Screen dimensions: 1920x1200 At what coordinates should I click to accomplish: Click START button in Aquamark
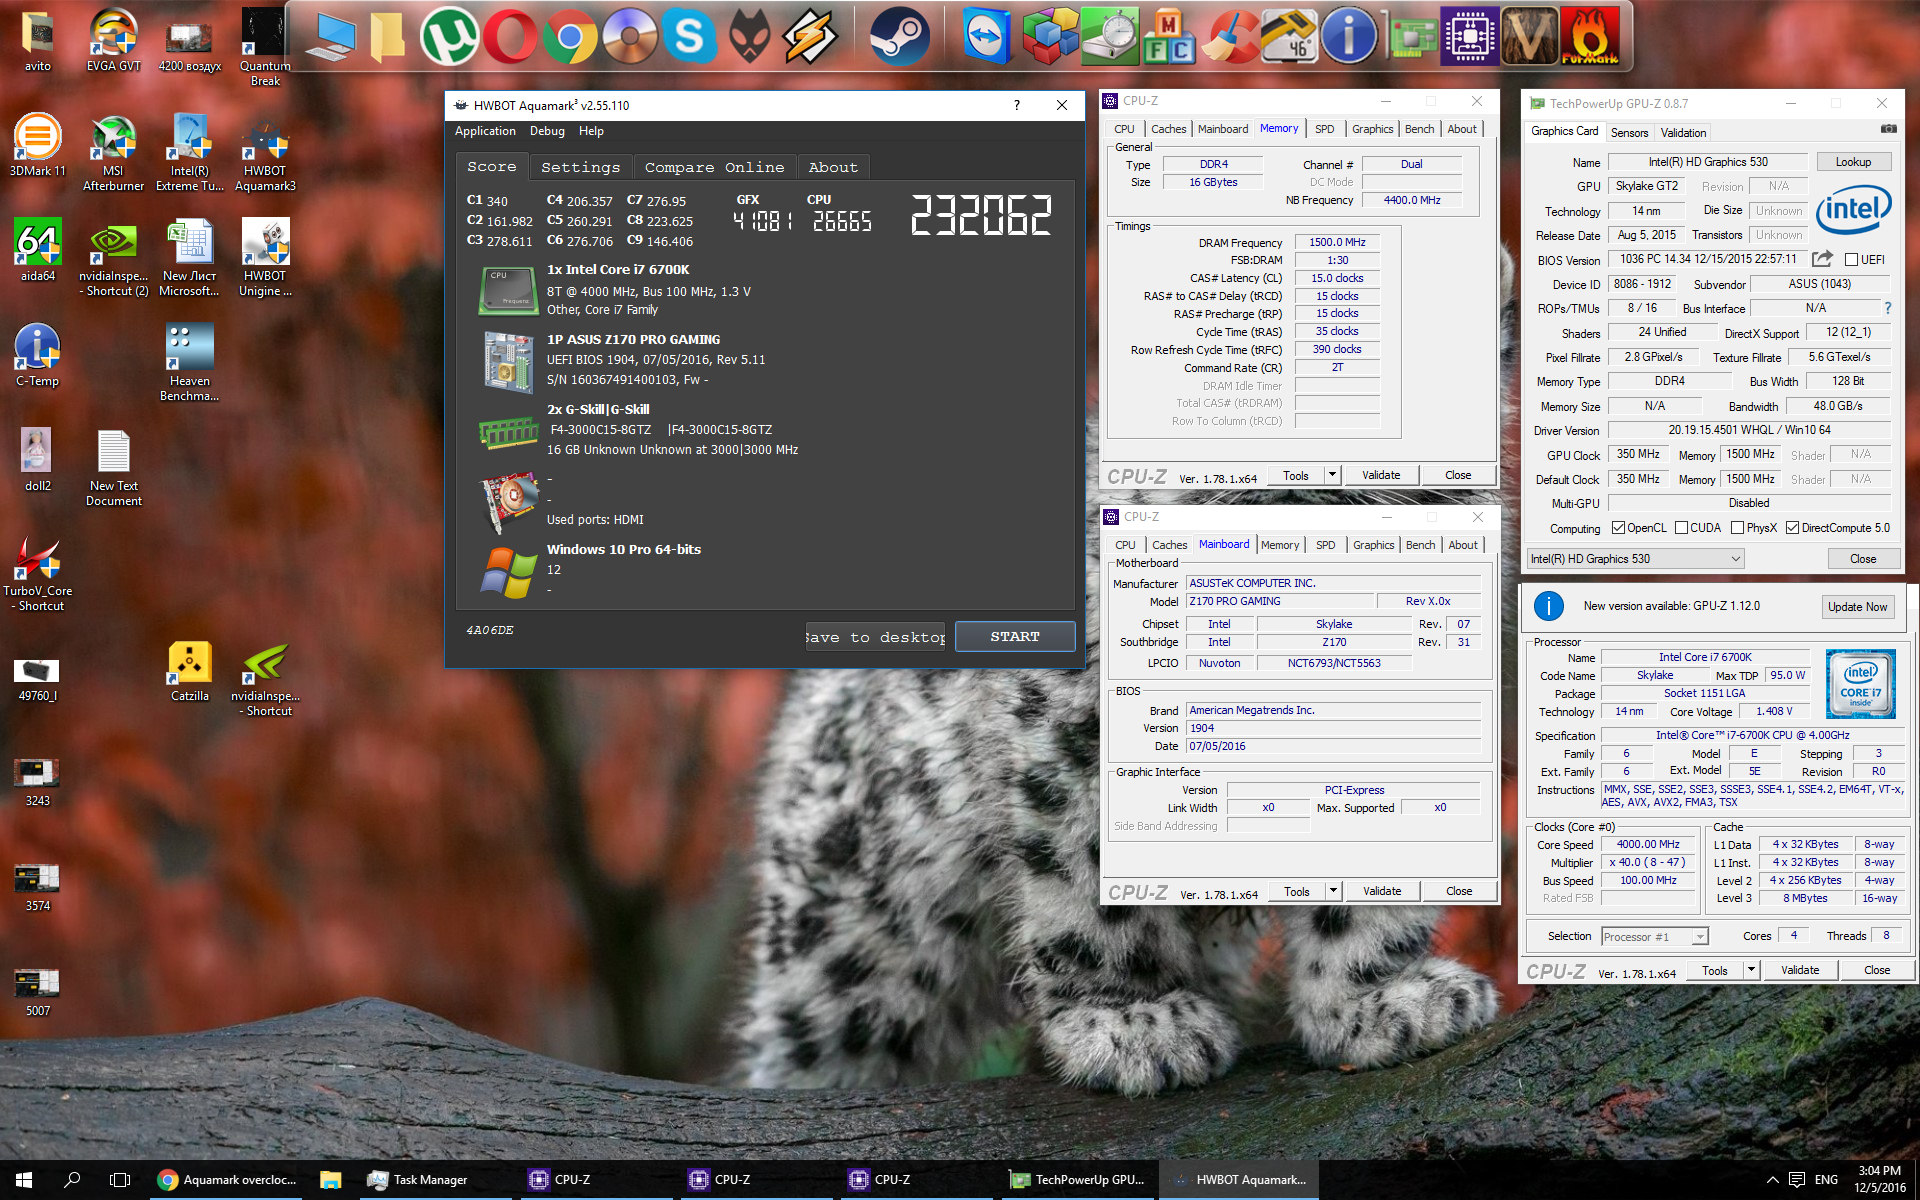[1015, 637]
